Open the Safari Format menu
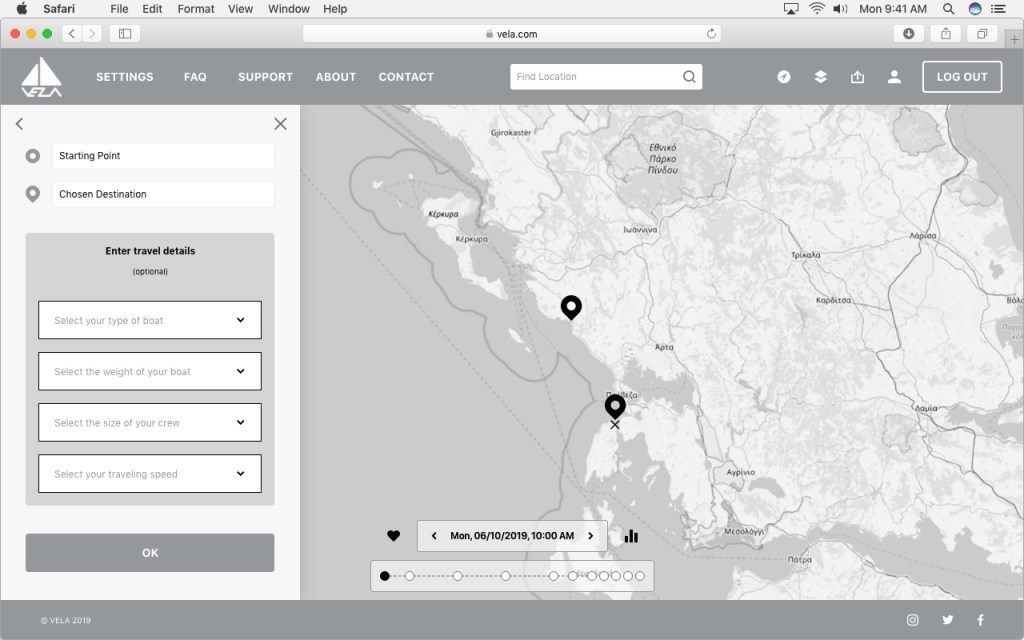1024x640 pixels. point(196,9)
